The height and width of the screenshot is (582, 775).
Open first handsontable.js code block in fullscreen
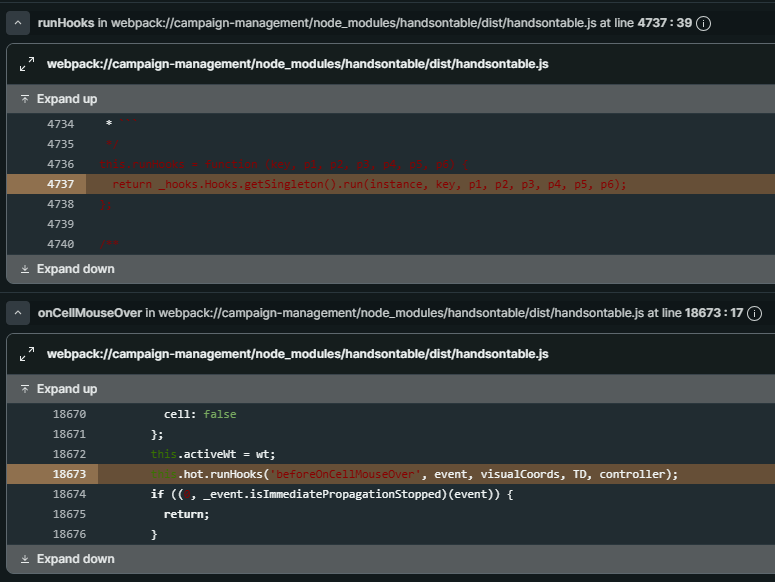point(27,64)
